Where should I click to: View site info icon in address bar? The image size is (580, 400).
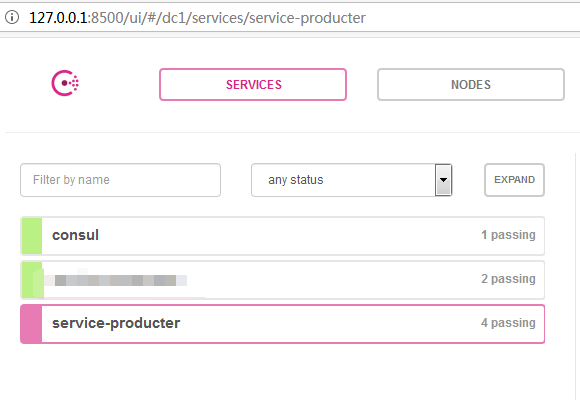[x=12, y=17]
